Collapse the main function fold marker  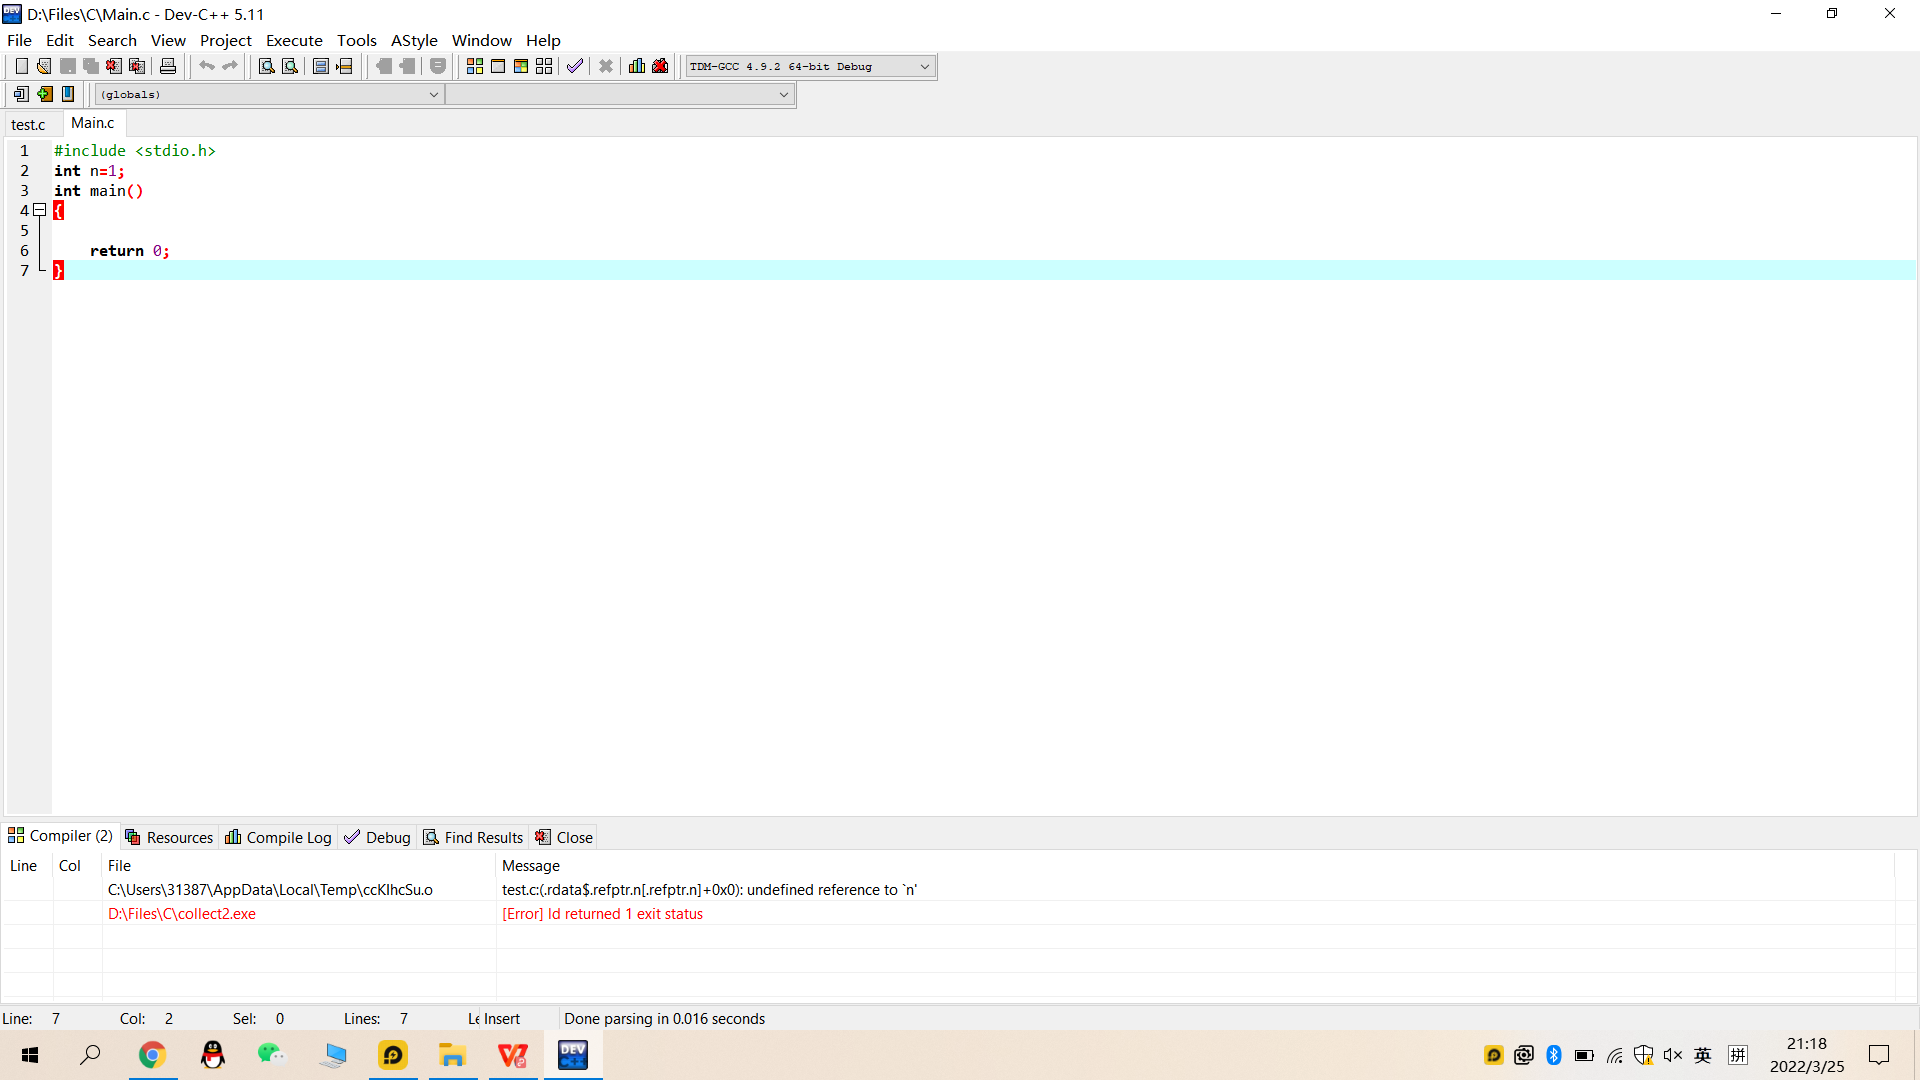[x=40, y=210]
